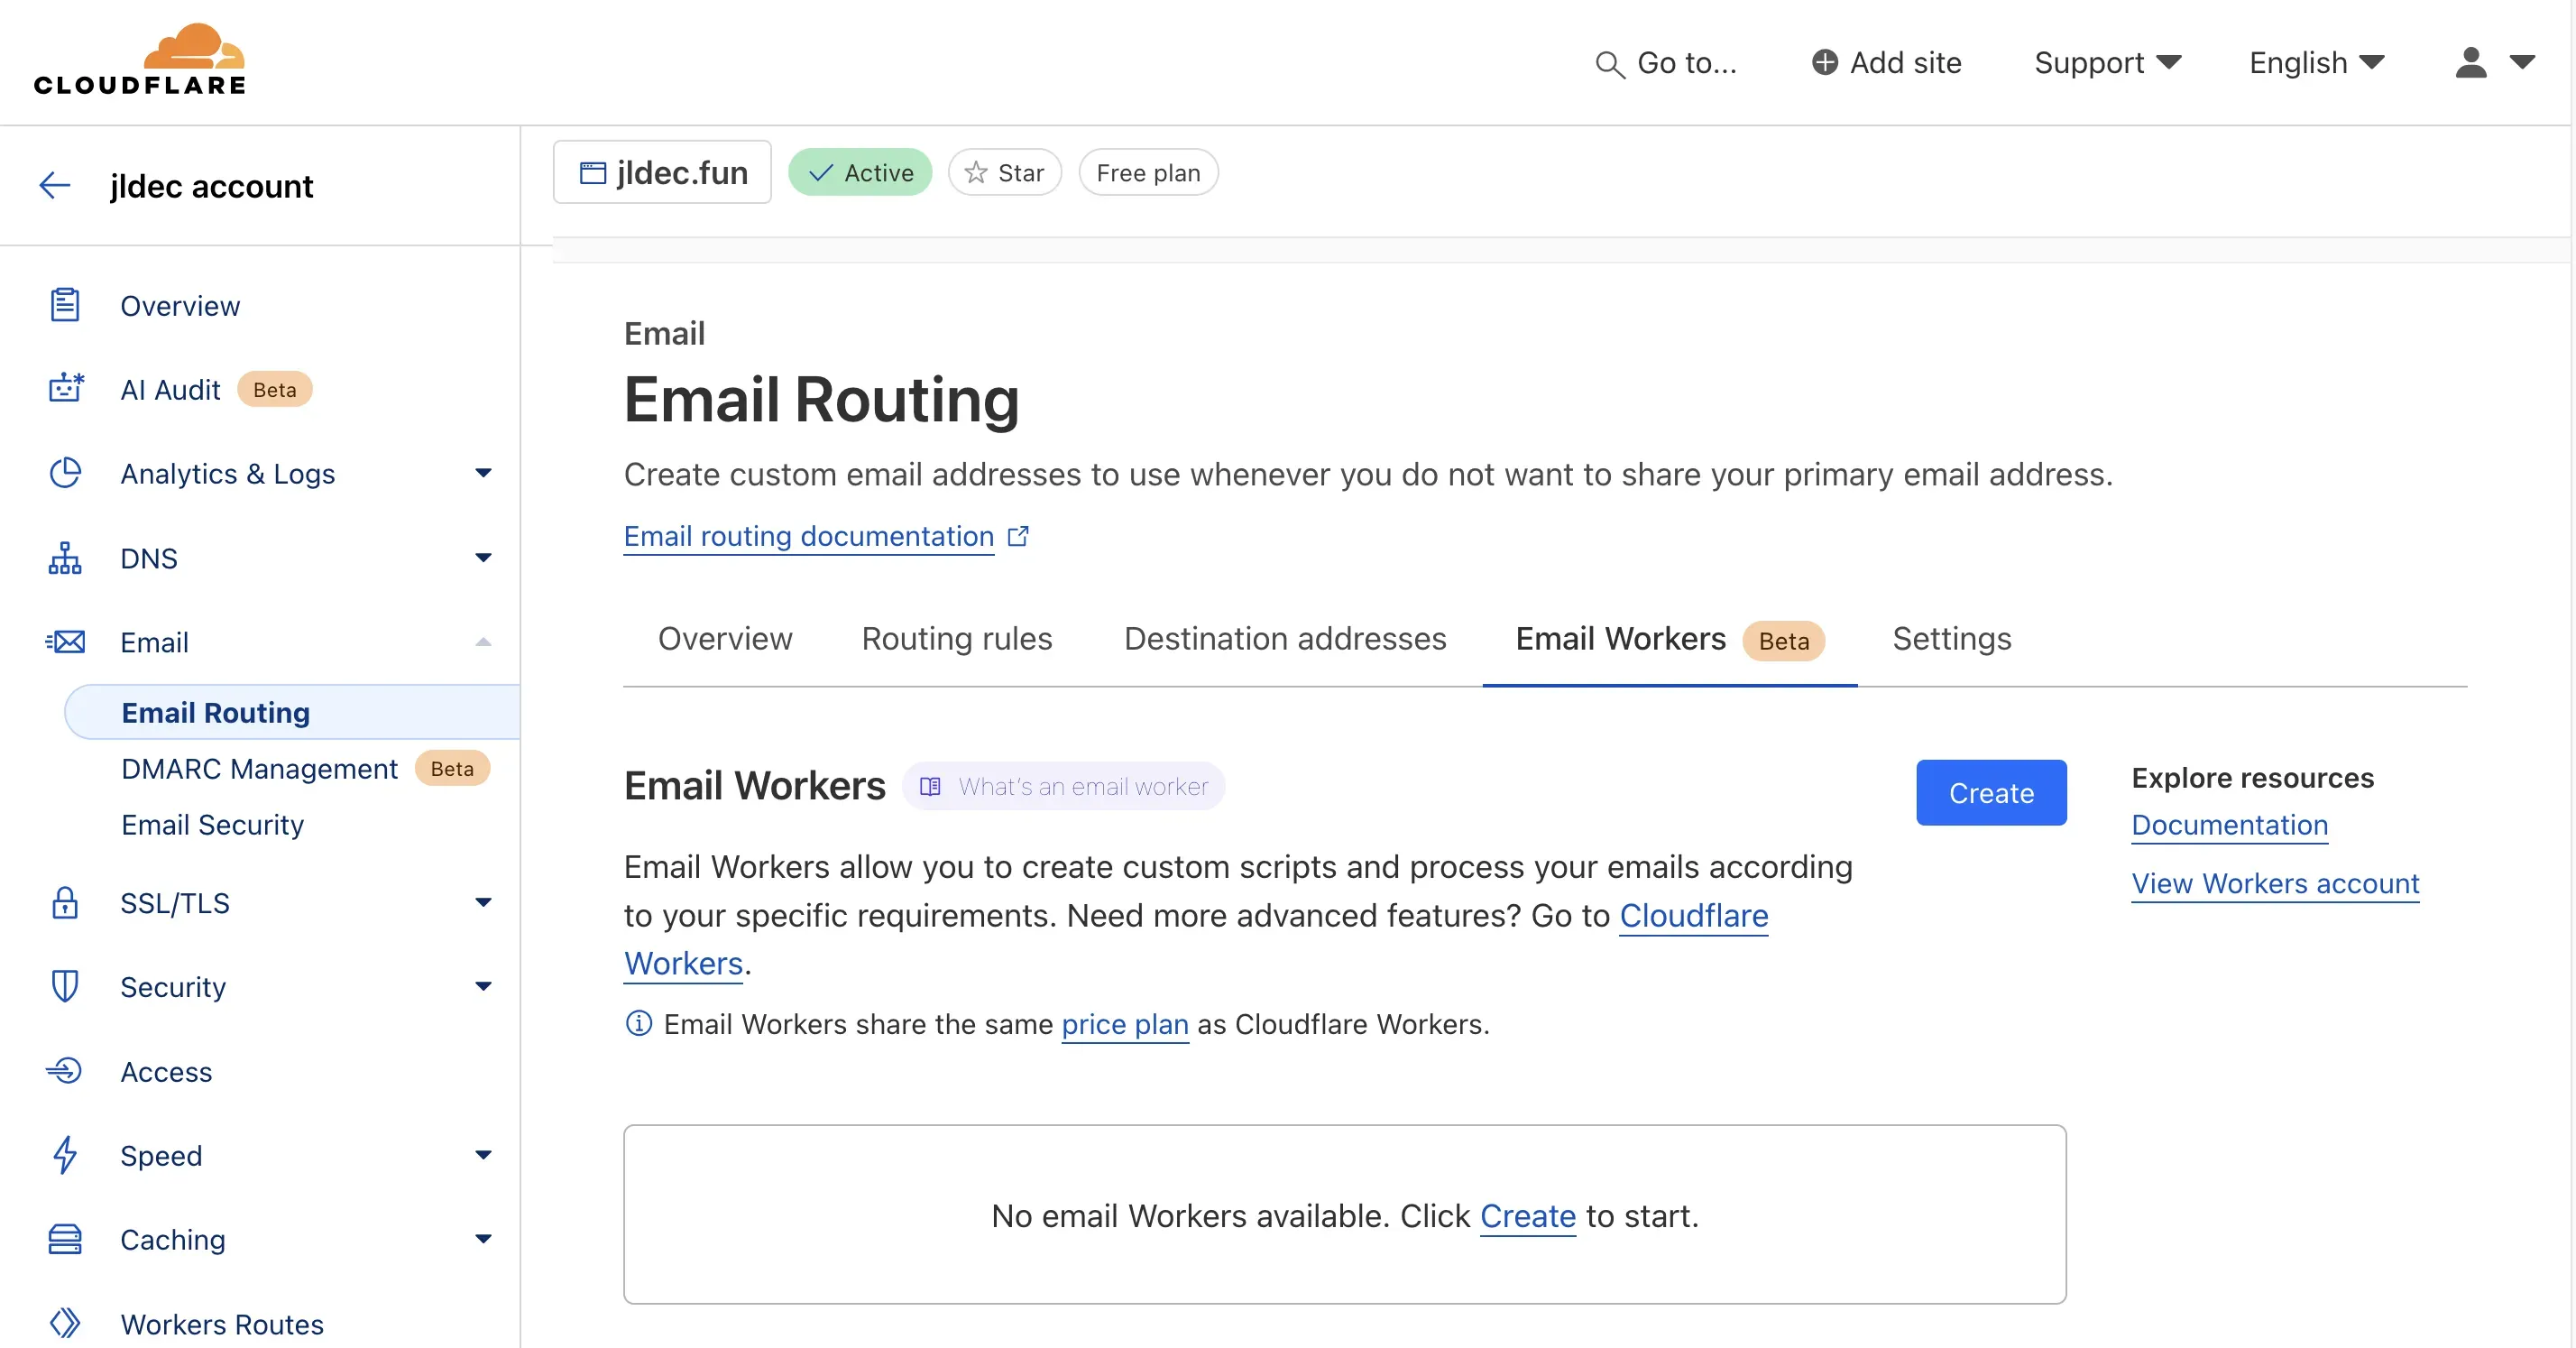Switch to the Routing rules tab
2576x1348 pixels.
pos(956,639)
